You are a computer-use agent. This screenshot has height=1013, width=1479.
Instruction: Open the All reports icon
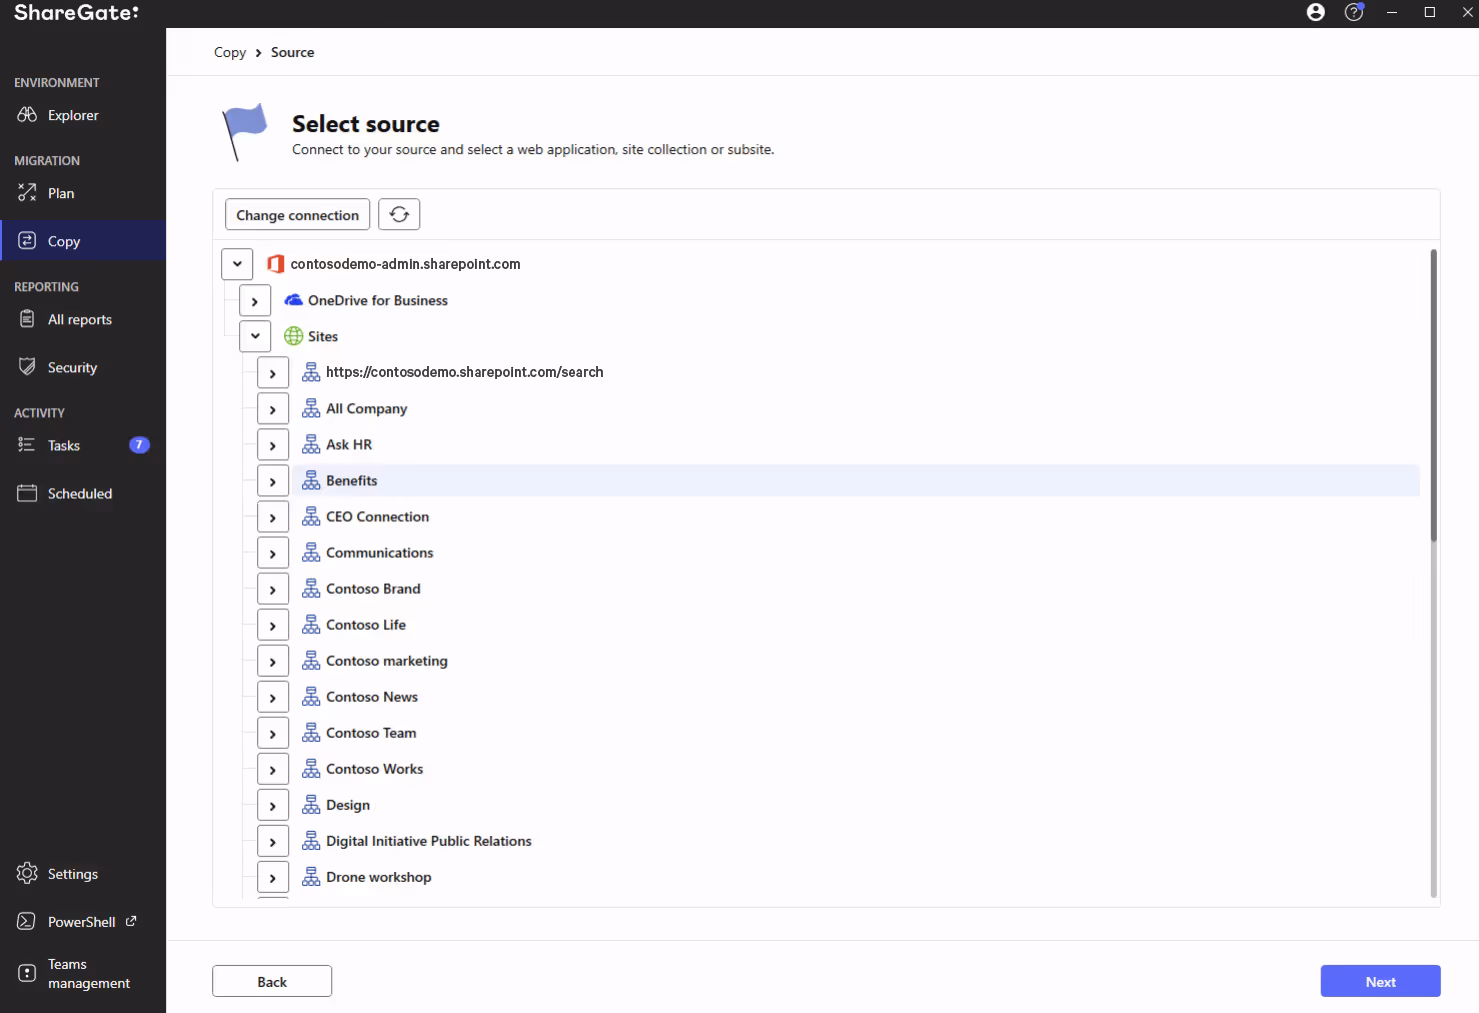tap(27, 319)
